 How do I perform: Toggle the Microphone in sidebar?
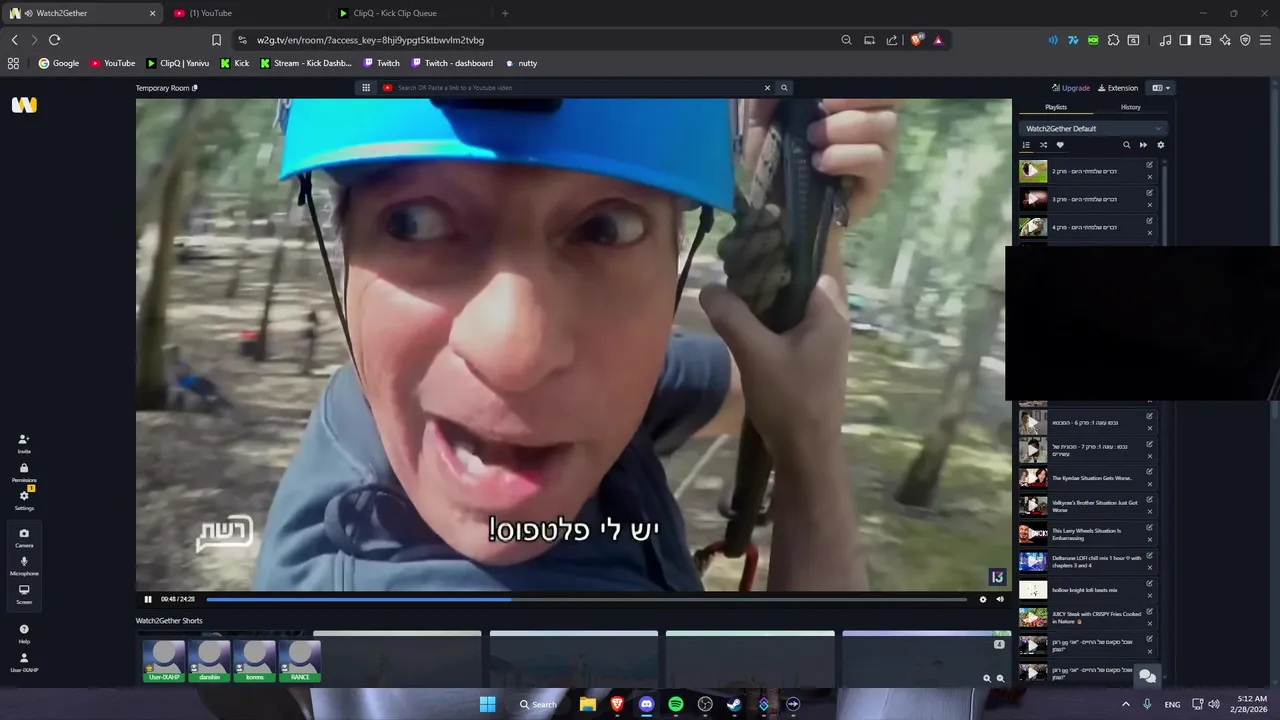(x=24, y=566)
